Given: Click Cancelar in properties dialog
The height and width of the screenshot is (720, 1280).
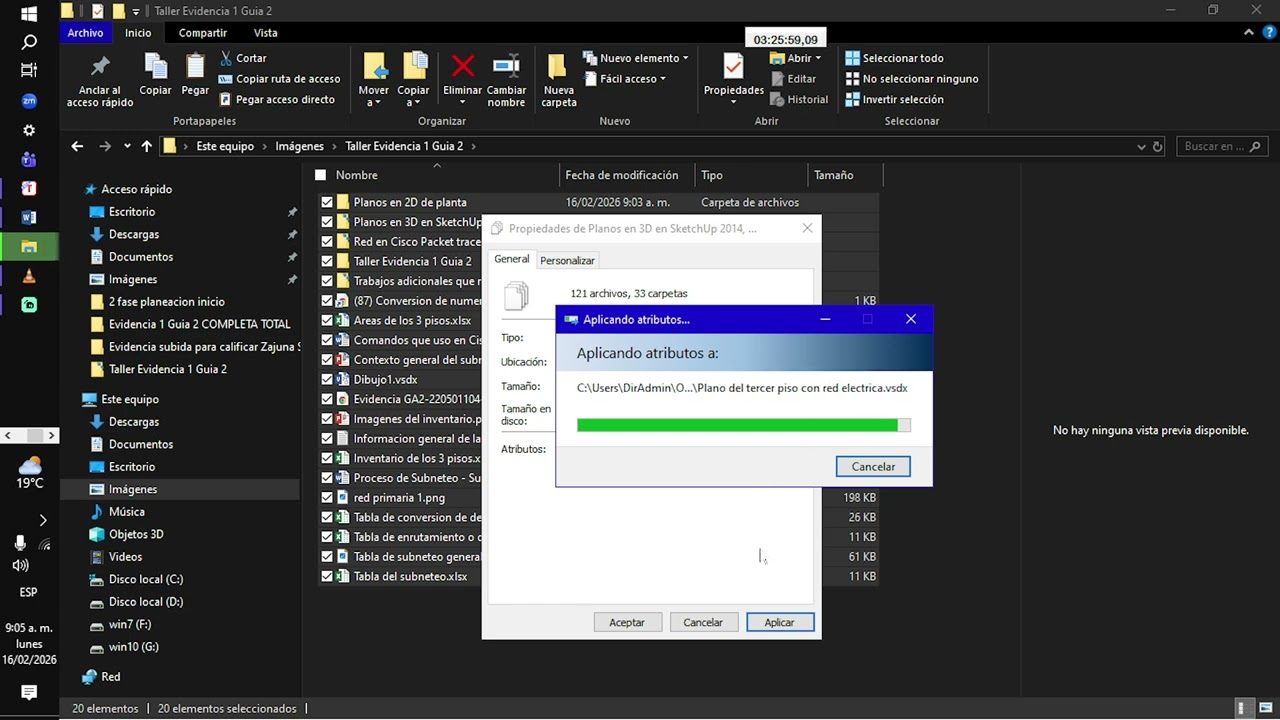Looking at the screenshot, I should pyautogui.click(x=703, y=622).
